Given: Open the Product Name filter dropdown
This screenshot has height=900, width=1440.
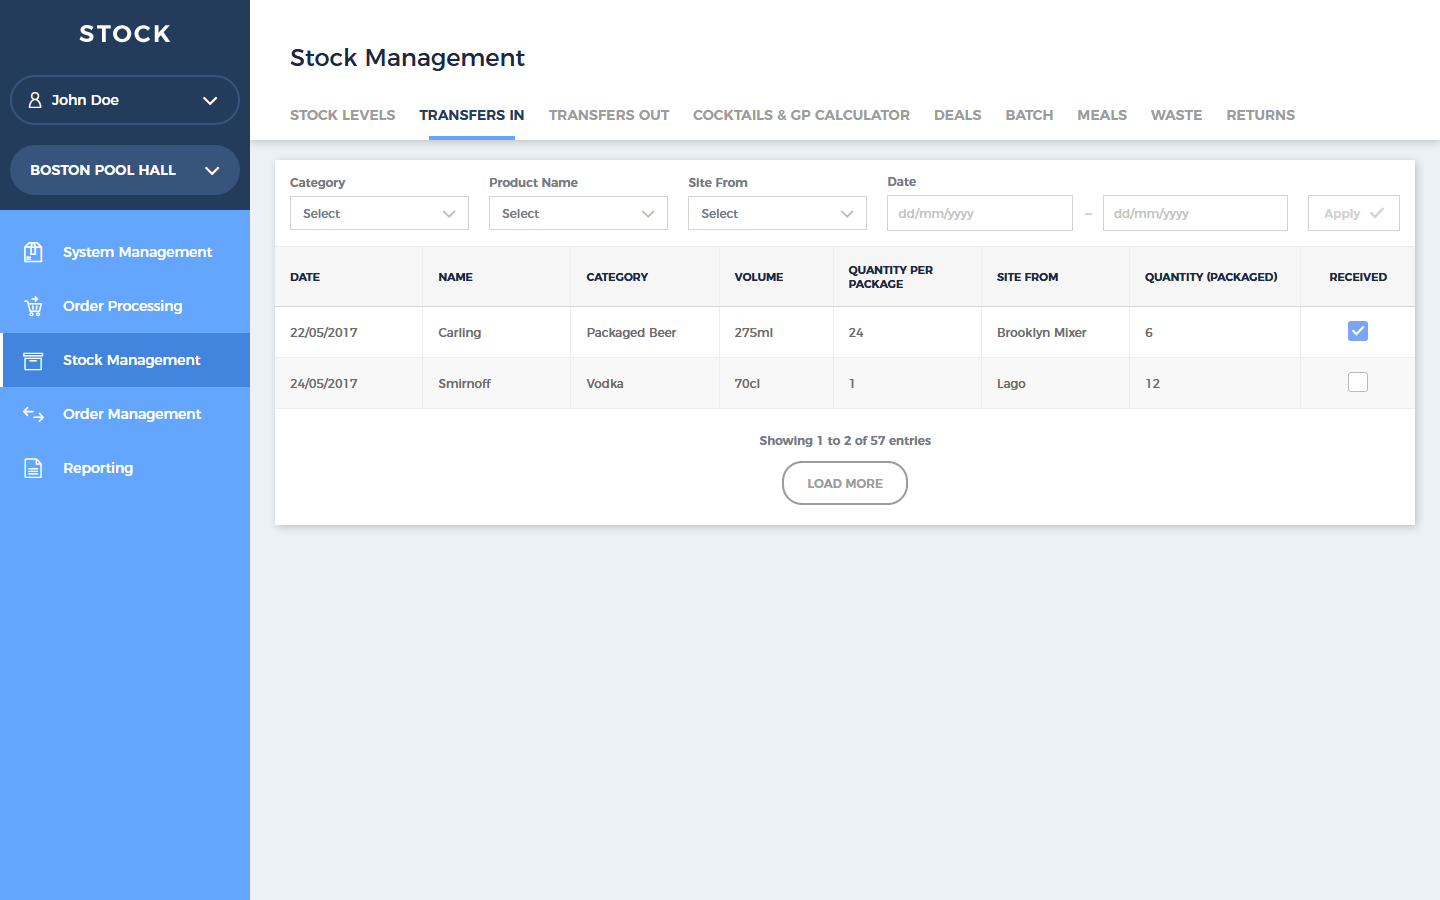Looking at the screenshot, I should [x=578, y=213].
